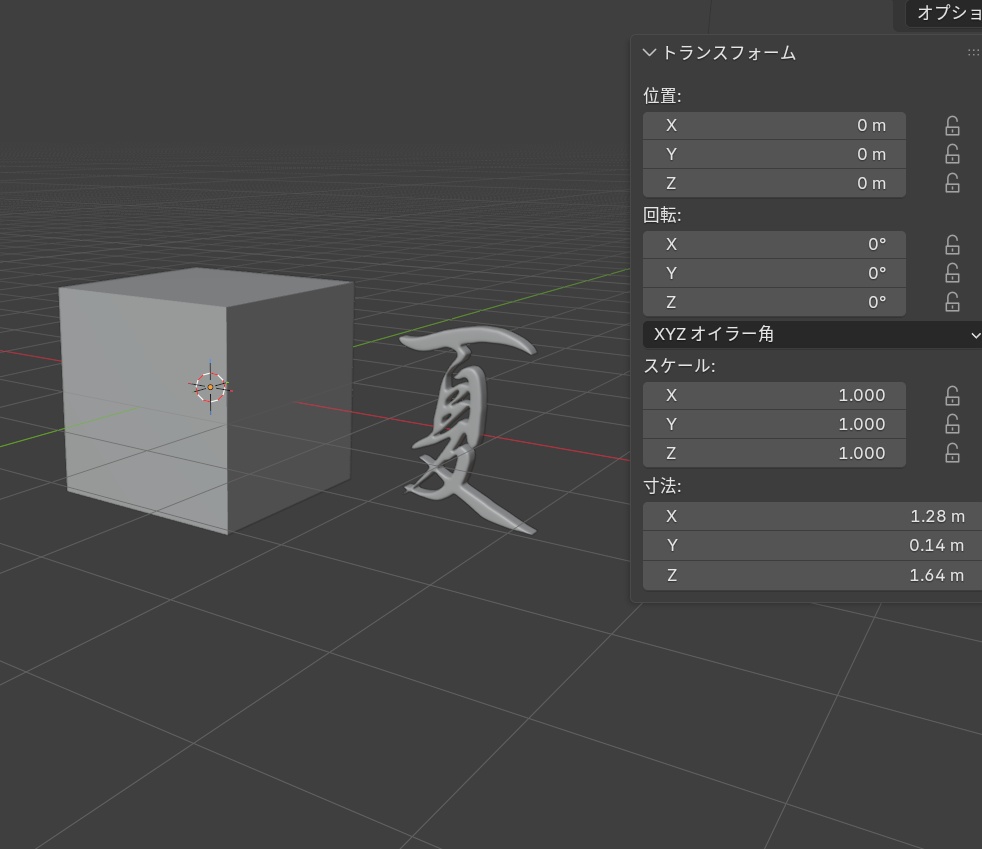Click the 回転 Y field

[x=774, y=273]
